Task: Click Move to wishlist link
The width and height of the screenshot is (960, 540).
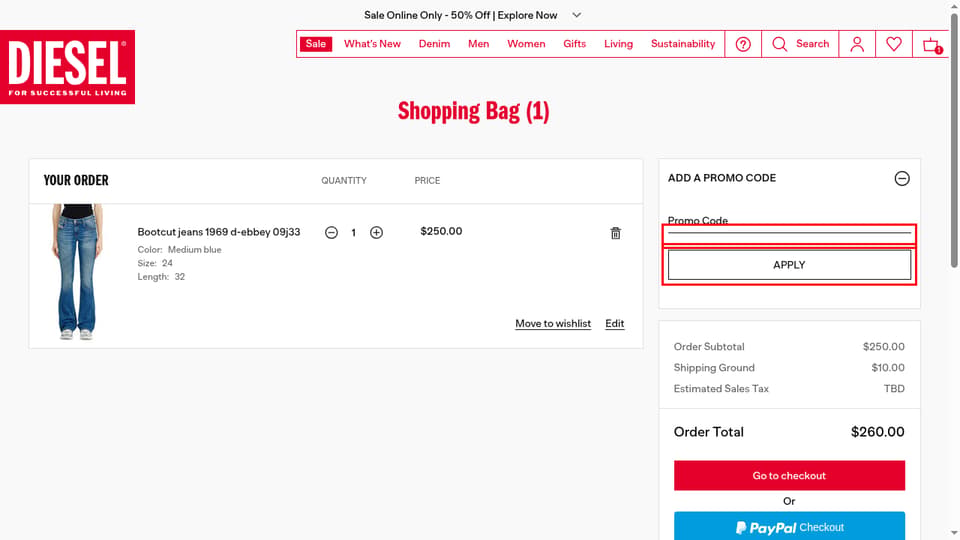Action: (x=553, y=323)
